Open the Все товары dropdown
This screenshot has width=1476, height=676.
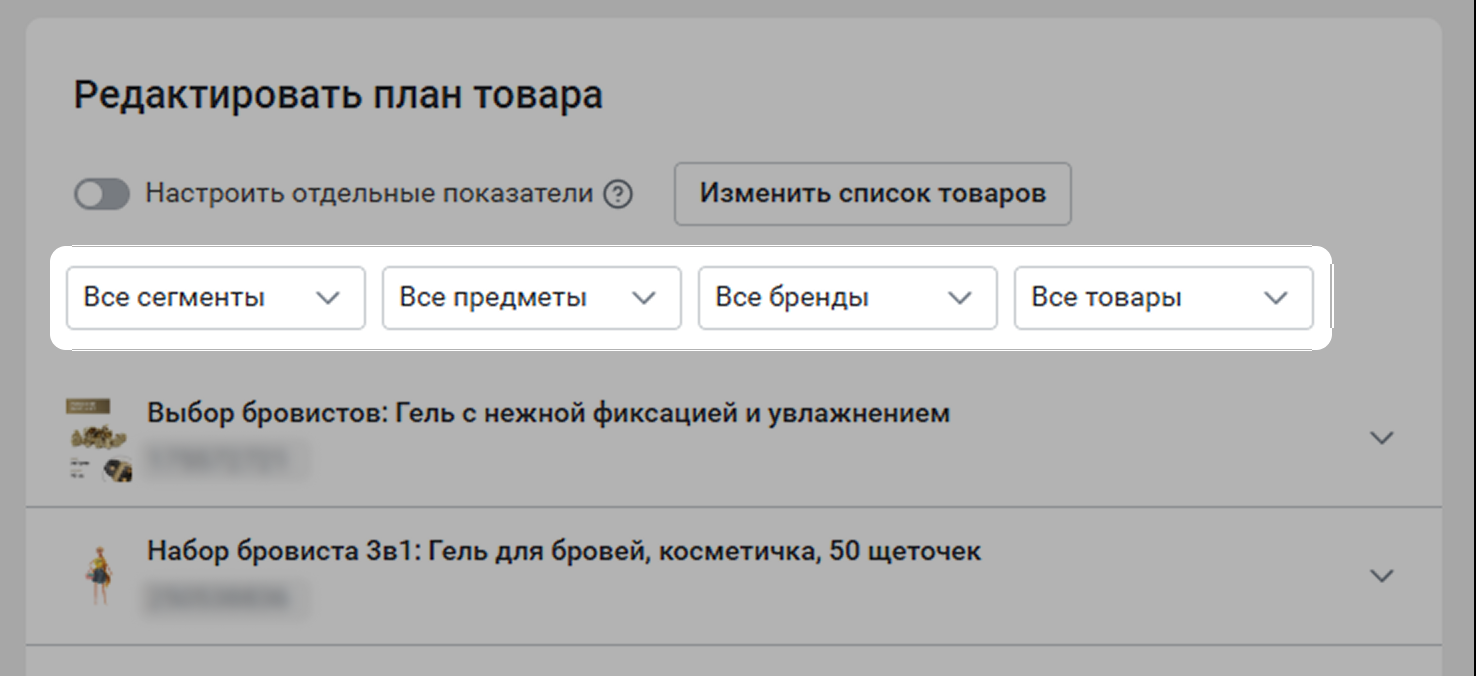pyautogui.click(x=1163, y=298)
